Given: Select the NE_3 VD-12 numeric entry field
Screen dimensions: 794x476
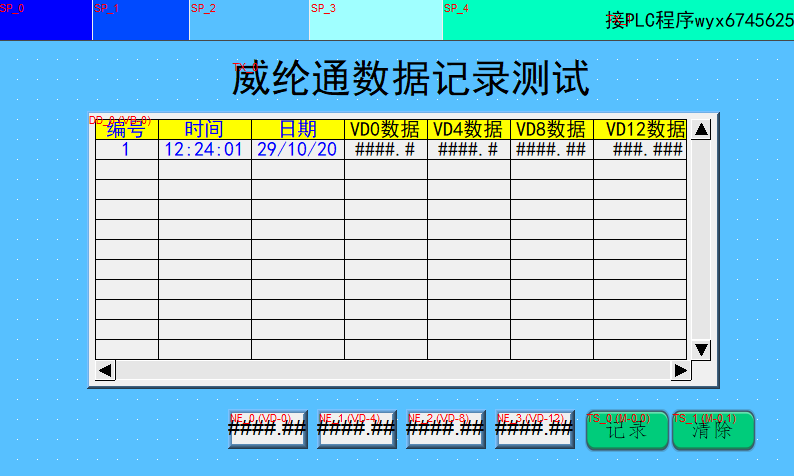Looking at the screenshot, I should click(x=534, y=429).
